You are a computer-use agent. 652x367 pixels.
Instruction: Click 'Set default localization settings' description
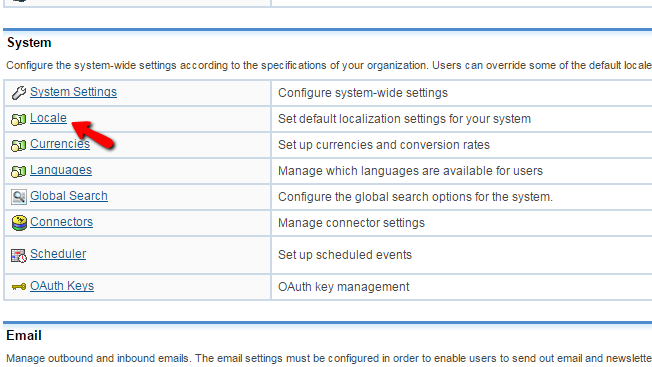pyautogui.click(x=404, y=119)
